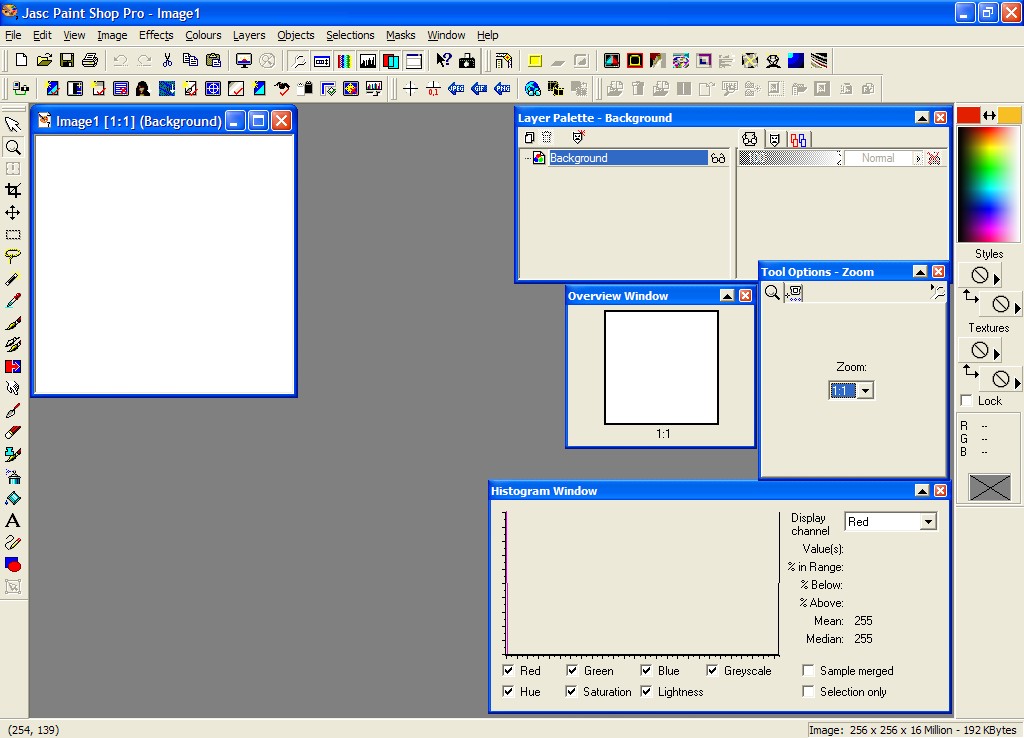Open the File menu

pos(13,35)
